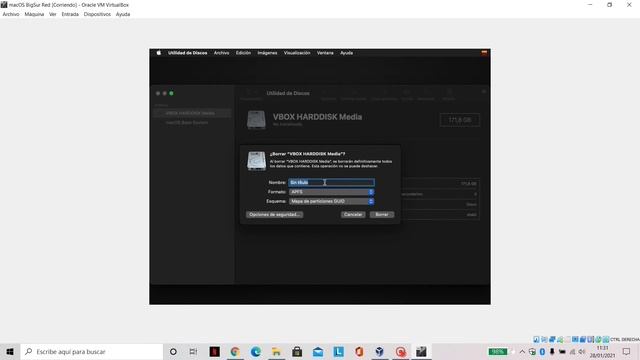Open the Apple menu in the macOS guest
The height and width of the screenshot is (360, 640).
click(158, 53)
